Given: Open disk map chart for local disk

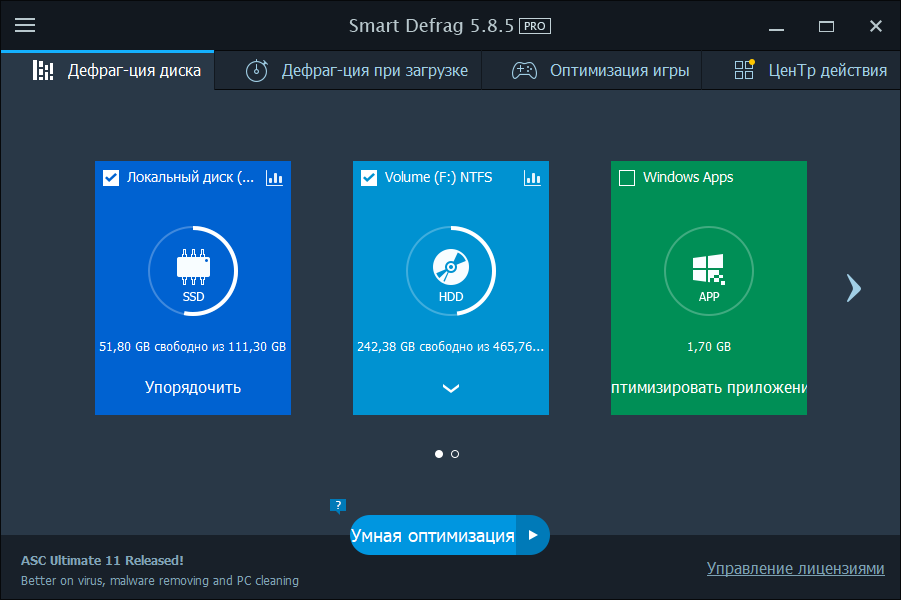Looking at the screenshot, I should point(275,178).
